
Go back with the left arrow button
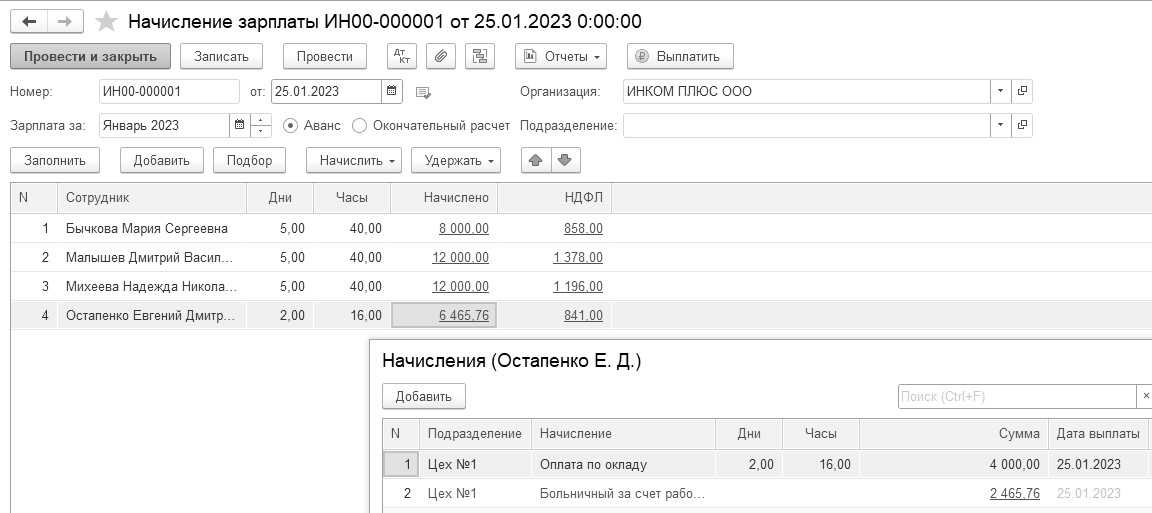coord(29,21)
